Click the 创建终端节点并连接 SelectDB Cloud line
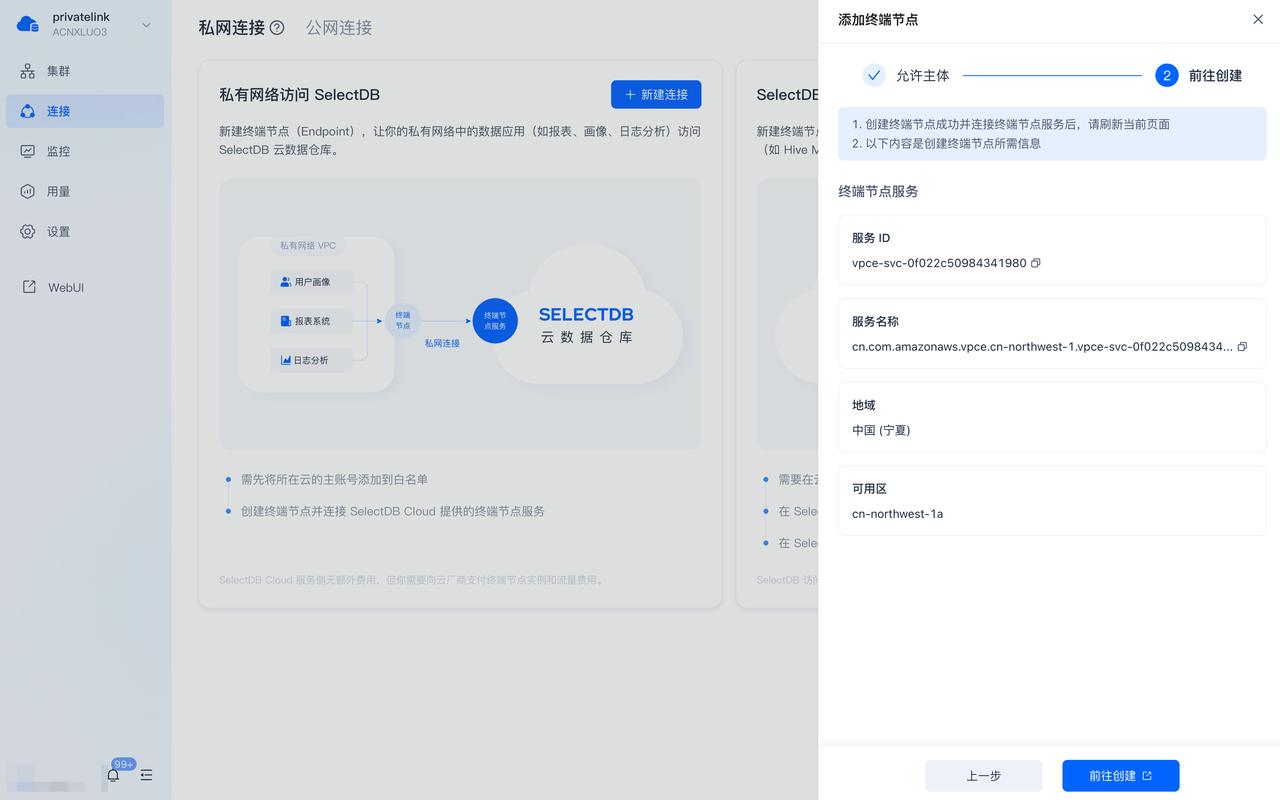 tap(393, 511)
